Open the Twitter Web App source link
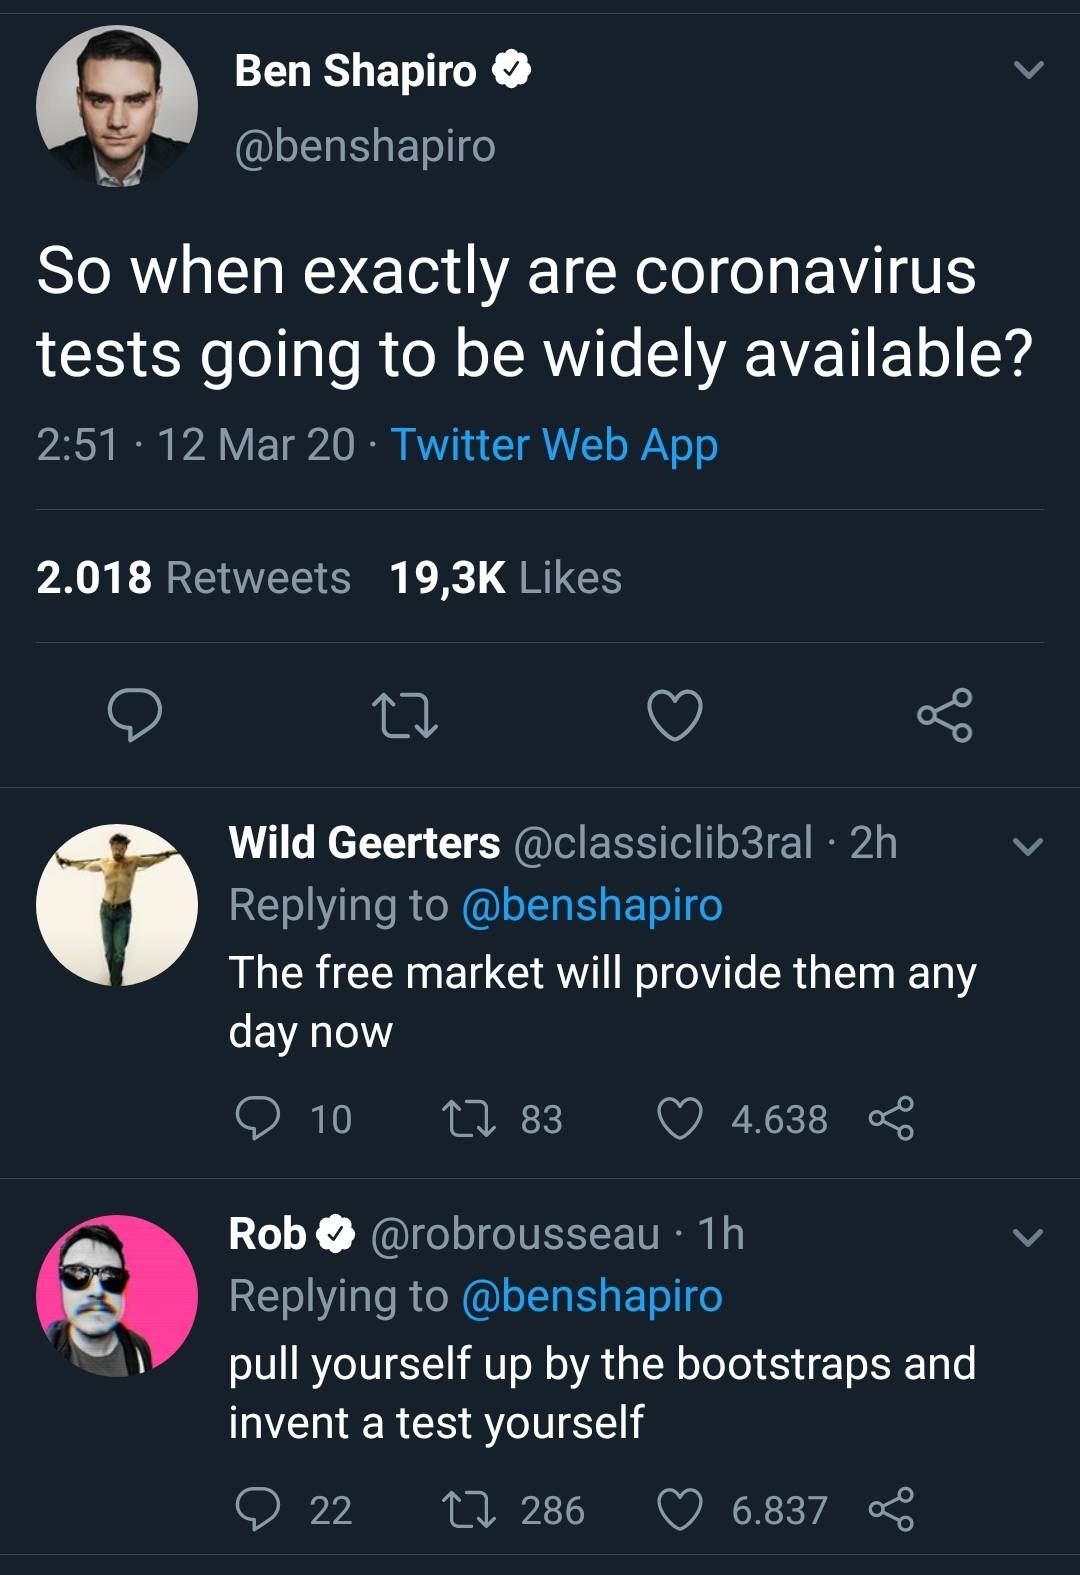 click(x=554, y=445)
